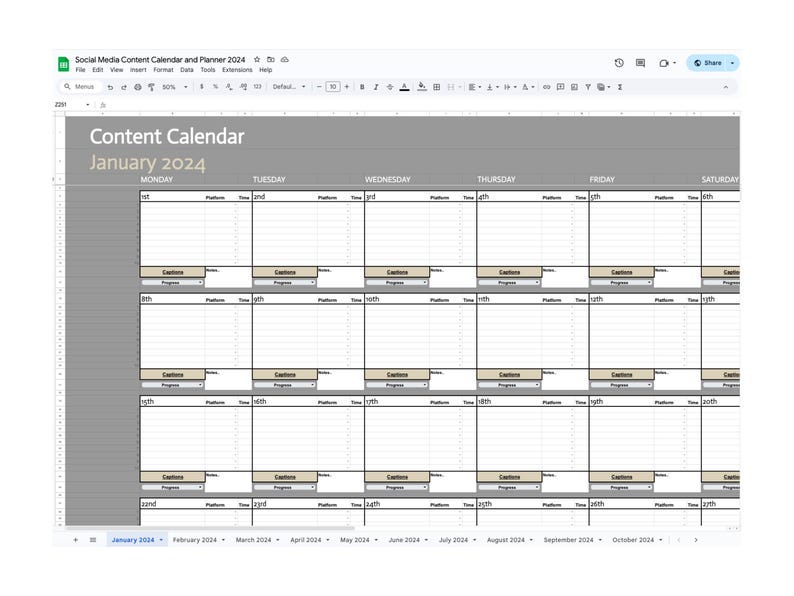
Task: Add a new sheet
Action: pyautogui.click(x=75, y=540)
